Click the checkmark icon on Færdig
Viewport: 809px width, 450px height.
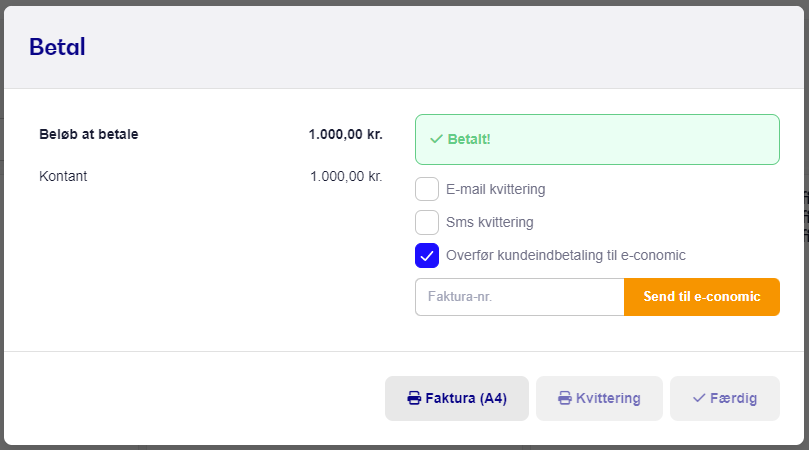pyautogui.click(x=699, y=398)
